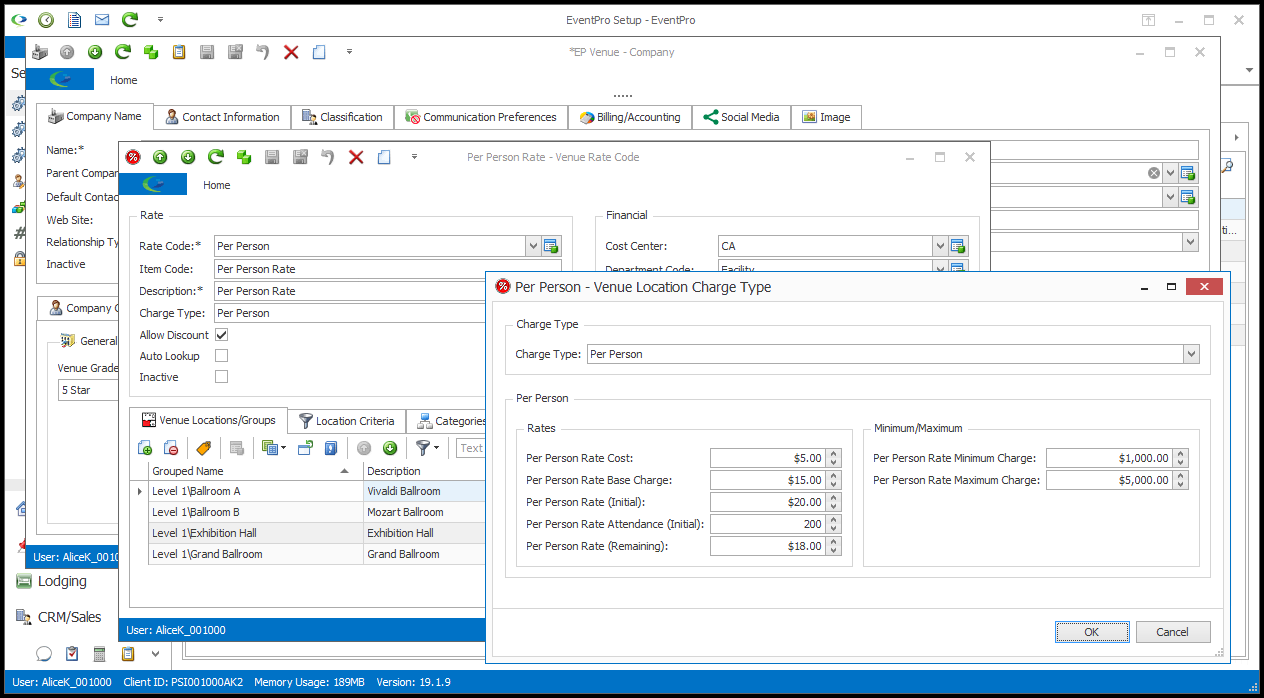Select the Communication Preferences tab

coord(481,117)
